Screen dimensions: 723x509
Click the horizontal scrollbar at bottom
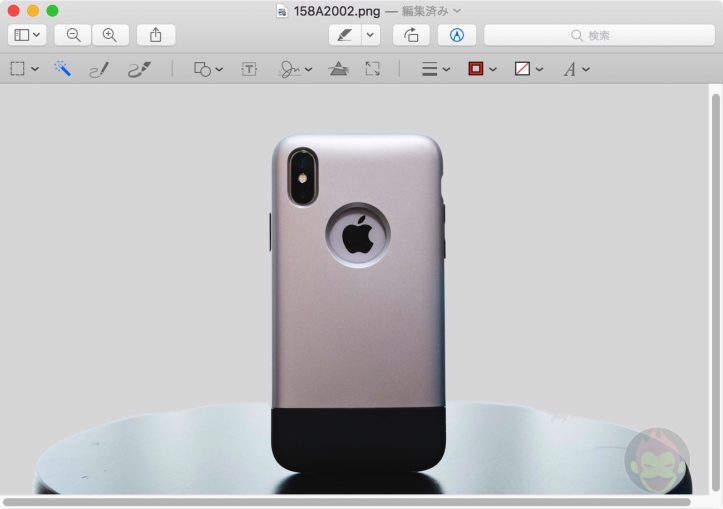coord(347,502)
